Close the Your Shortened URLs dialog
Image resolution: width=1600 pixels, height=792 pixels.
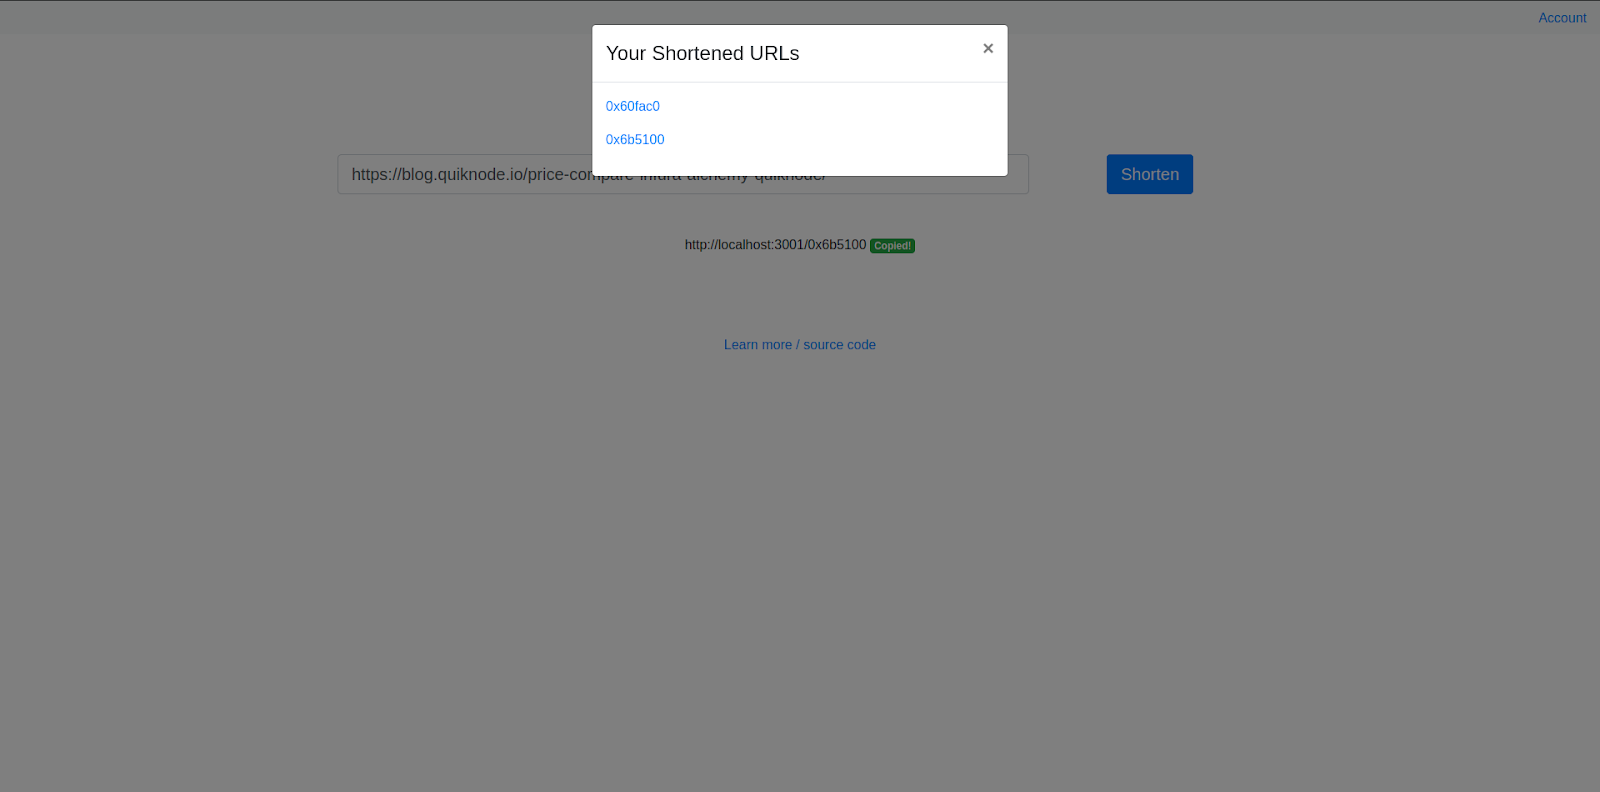pyautogui.click(x=987, y=49)
